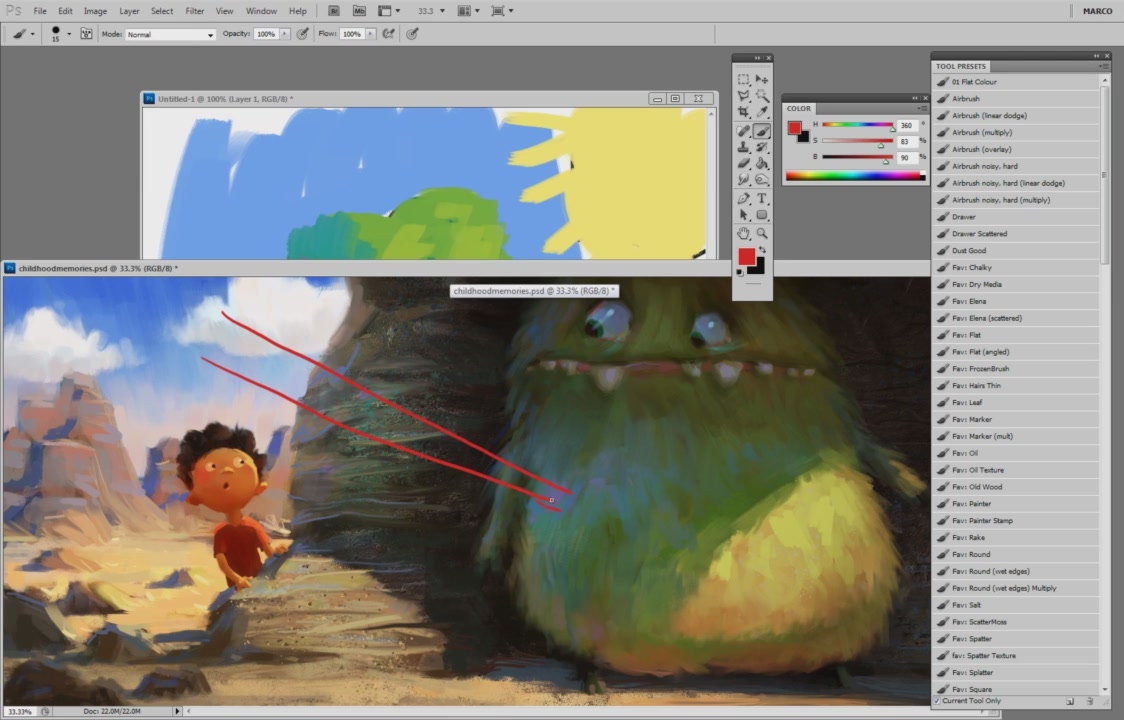Select the Eraser tool

point(743,164)
